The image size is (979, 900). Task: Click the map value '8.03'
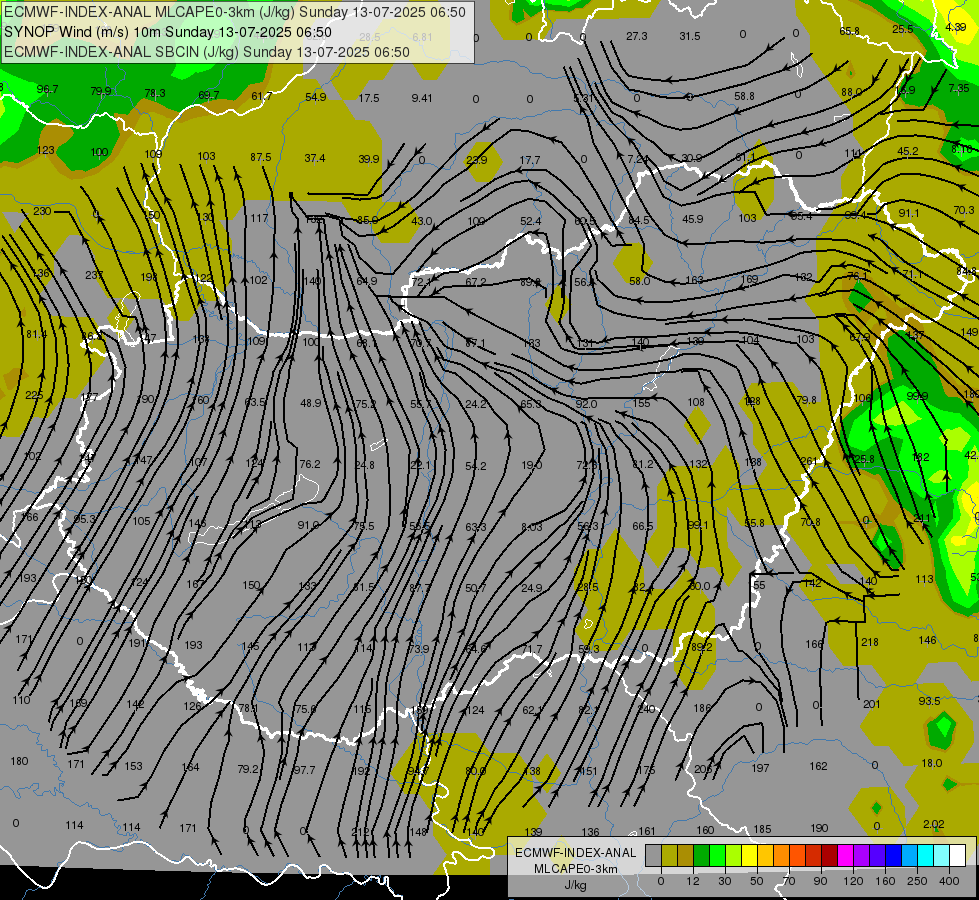[531, 527]
